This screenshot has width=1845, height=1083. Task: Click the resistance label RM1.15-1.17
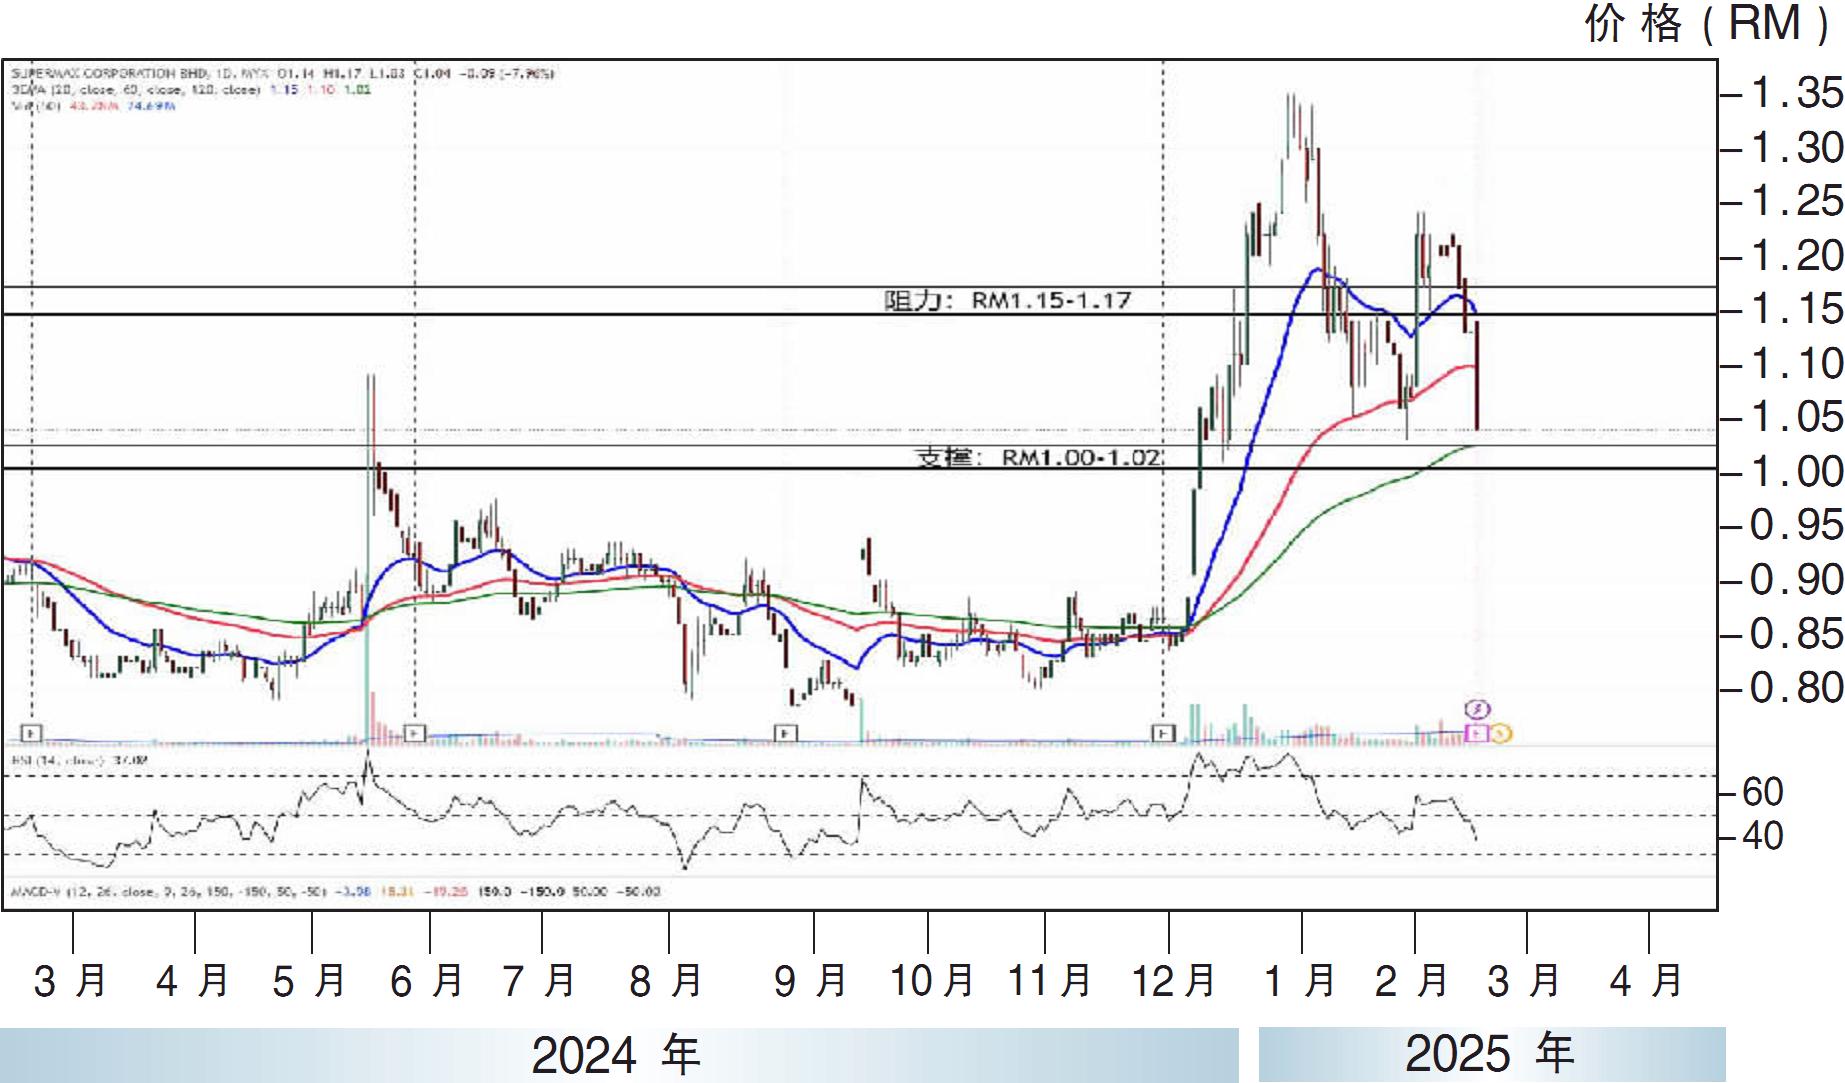click(x=1008, y=300)
